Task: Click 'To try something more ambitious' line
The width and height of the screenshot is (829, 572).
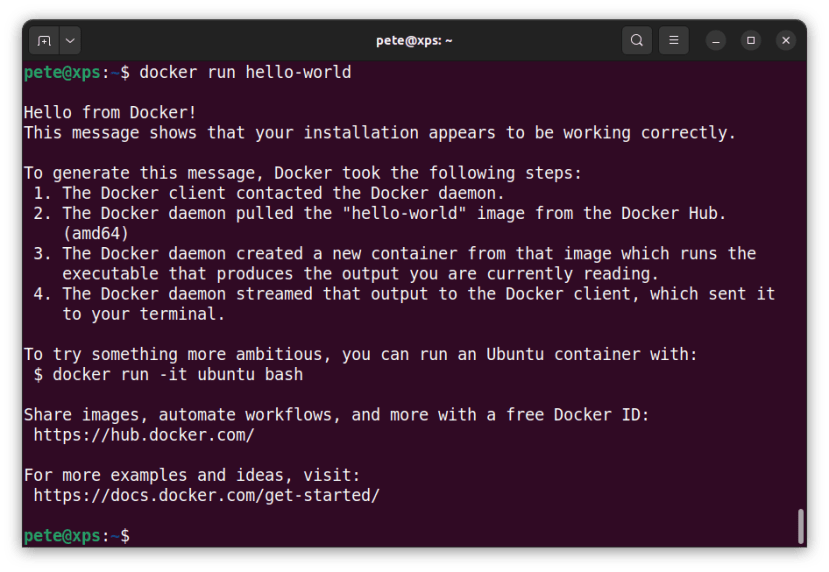Action: 361,354
